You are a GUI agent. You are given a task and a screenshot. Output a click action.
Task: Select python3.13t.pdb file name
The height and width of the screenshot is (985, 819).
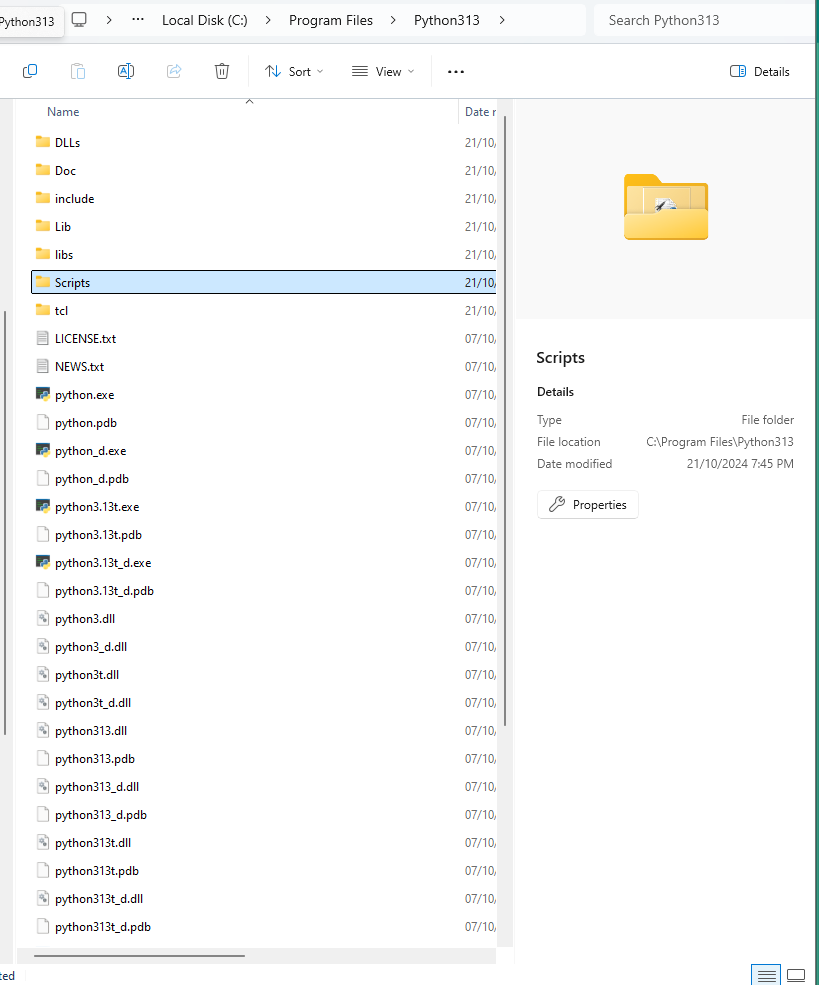99,535
